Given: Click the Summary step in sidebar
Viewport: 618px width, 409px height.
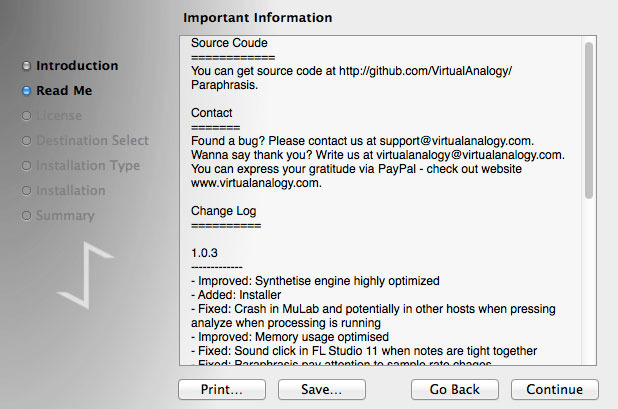Looking at the screenshot, I should click(65, 215).
